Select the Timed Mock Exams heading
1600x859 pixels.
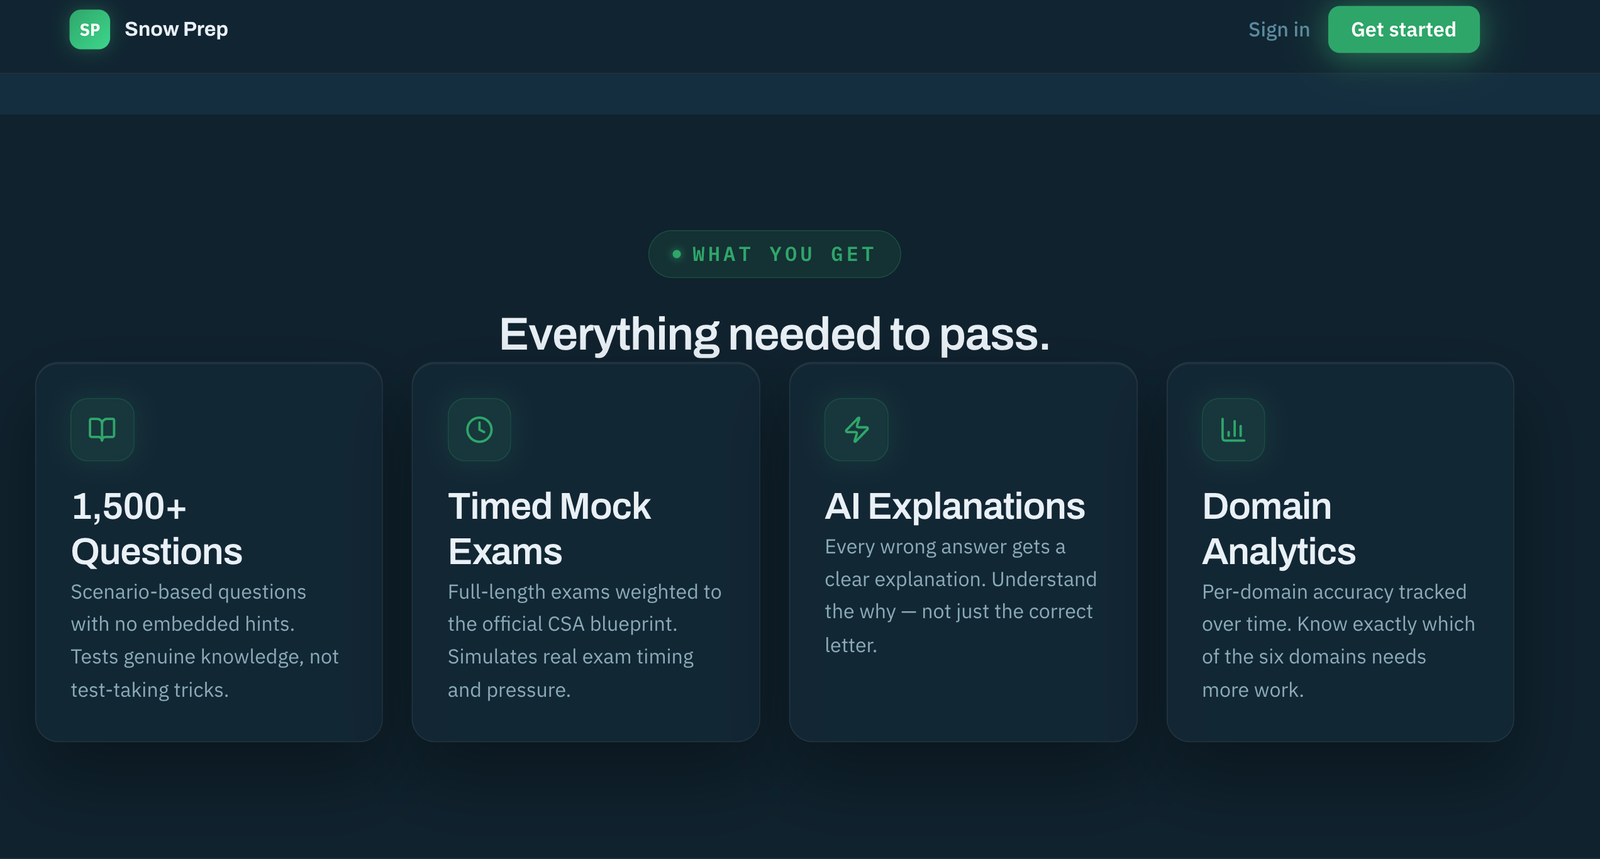[549, 529]
